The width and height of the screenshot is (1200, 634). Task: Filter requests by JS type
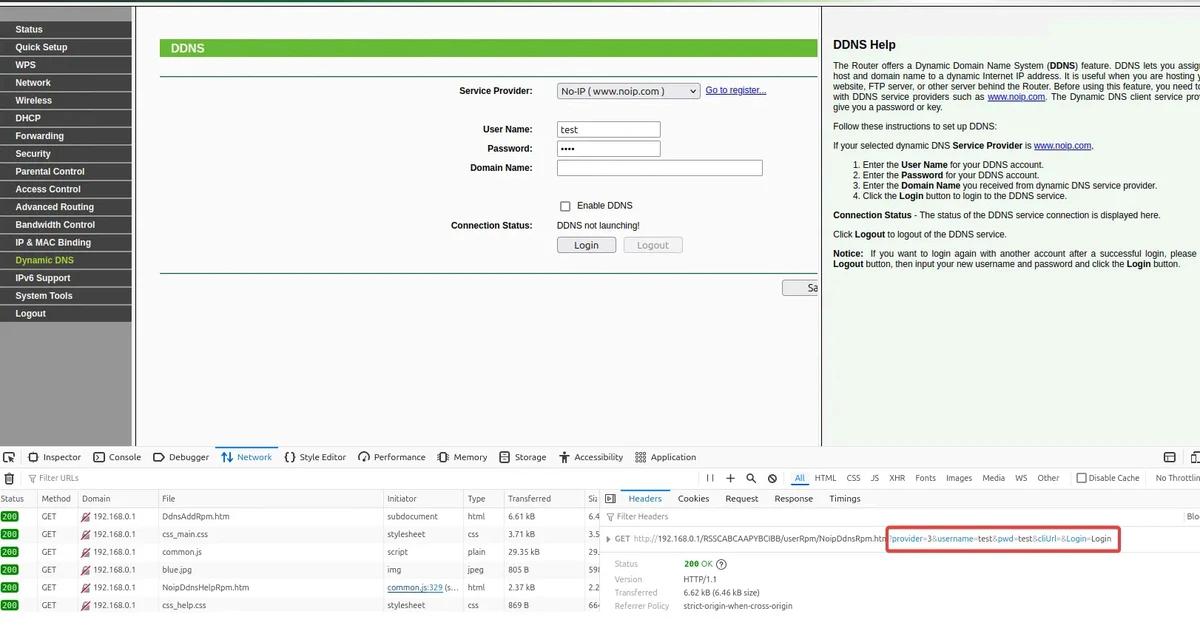875,478
